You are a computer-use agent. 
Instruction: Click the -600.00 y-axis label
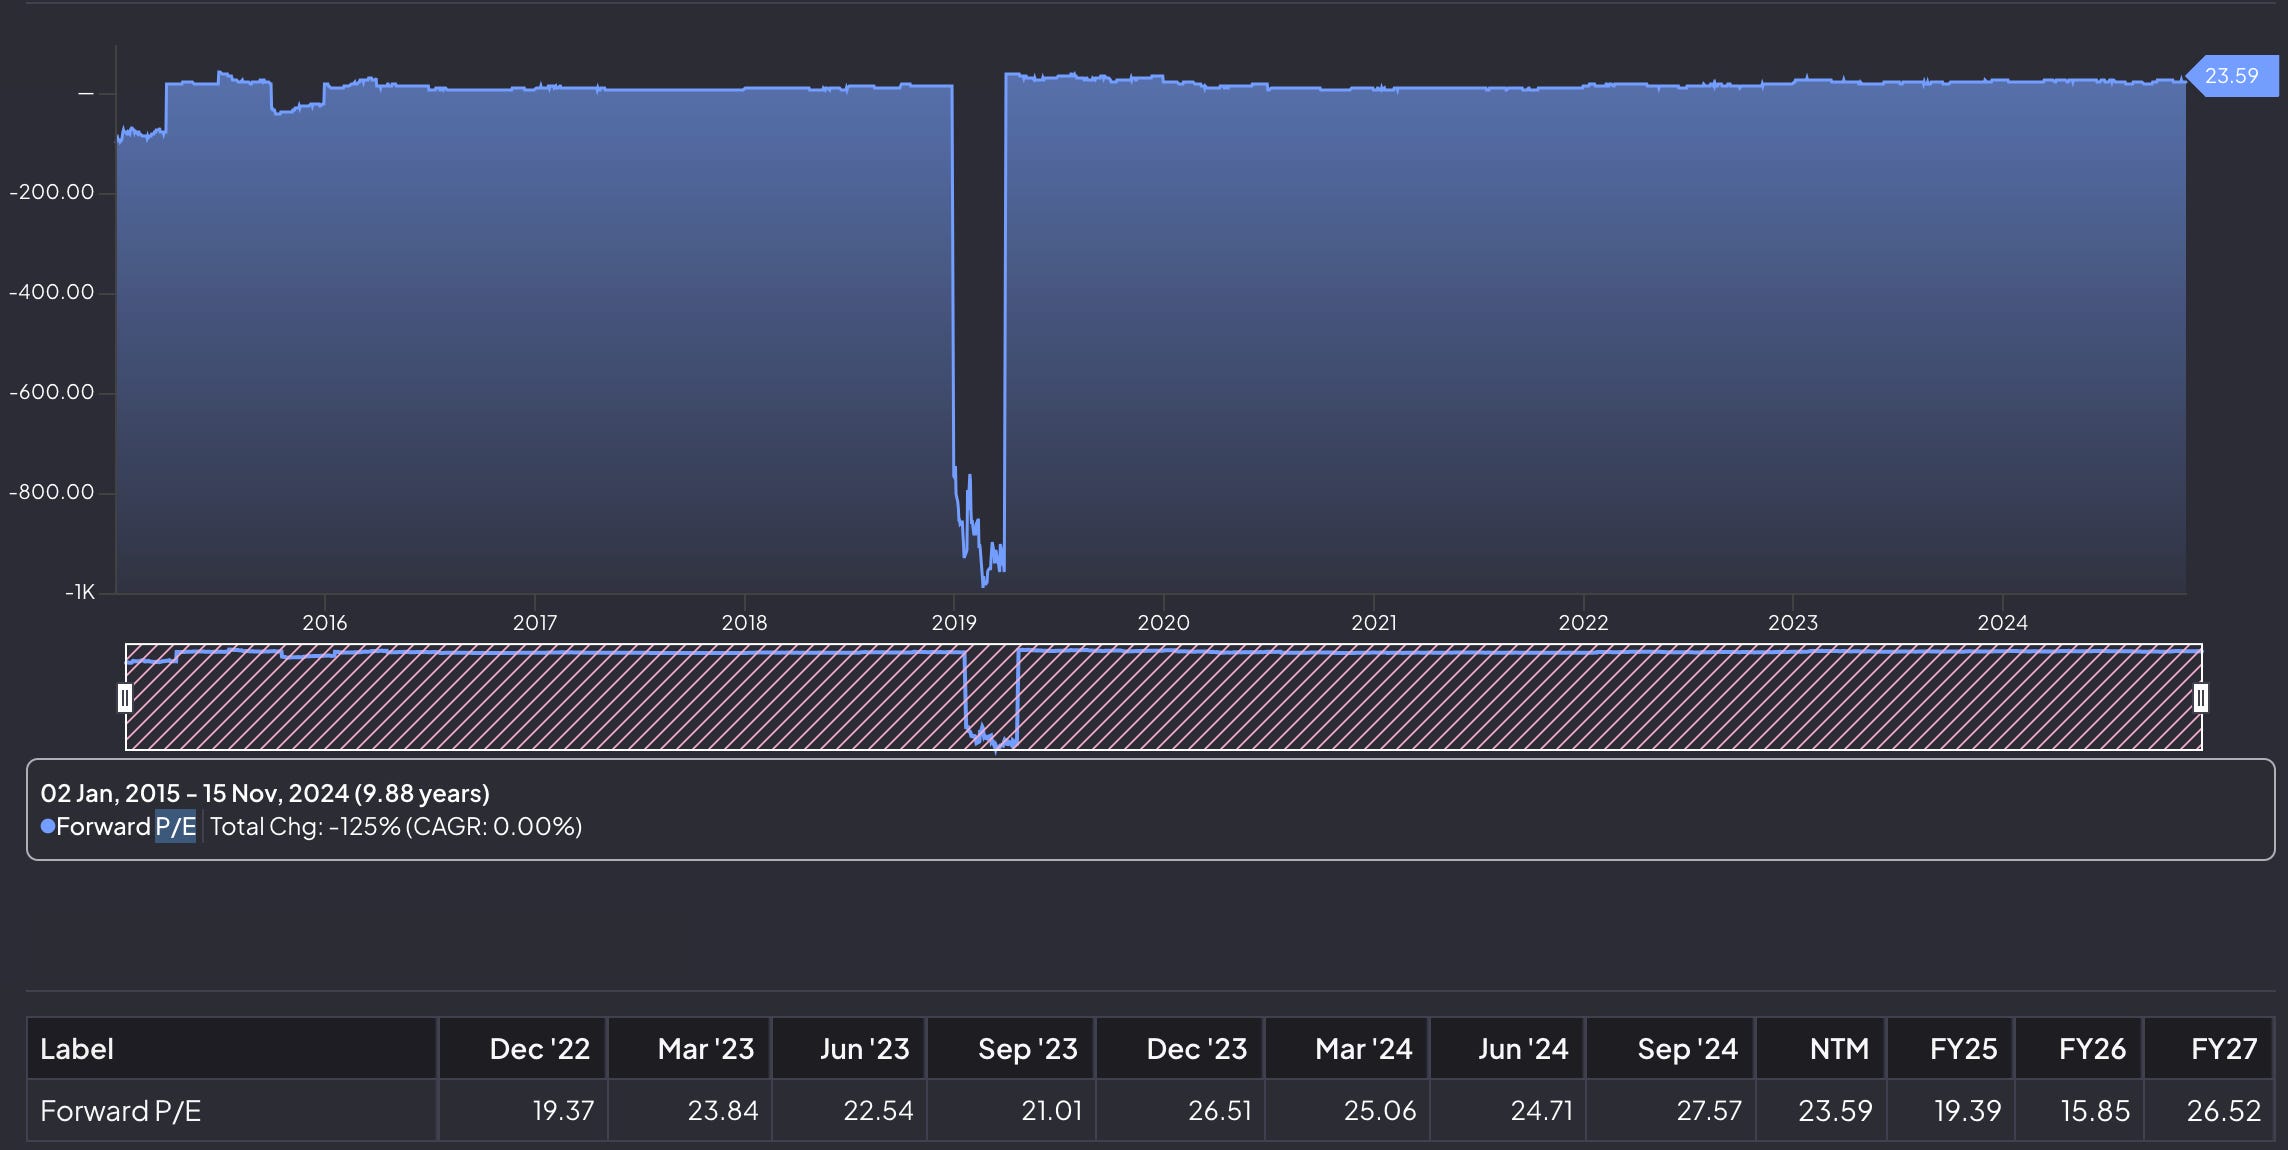[x=52, y=392]
